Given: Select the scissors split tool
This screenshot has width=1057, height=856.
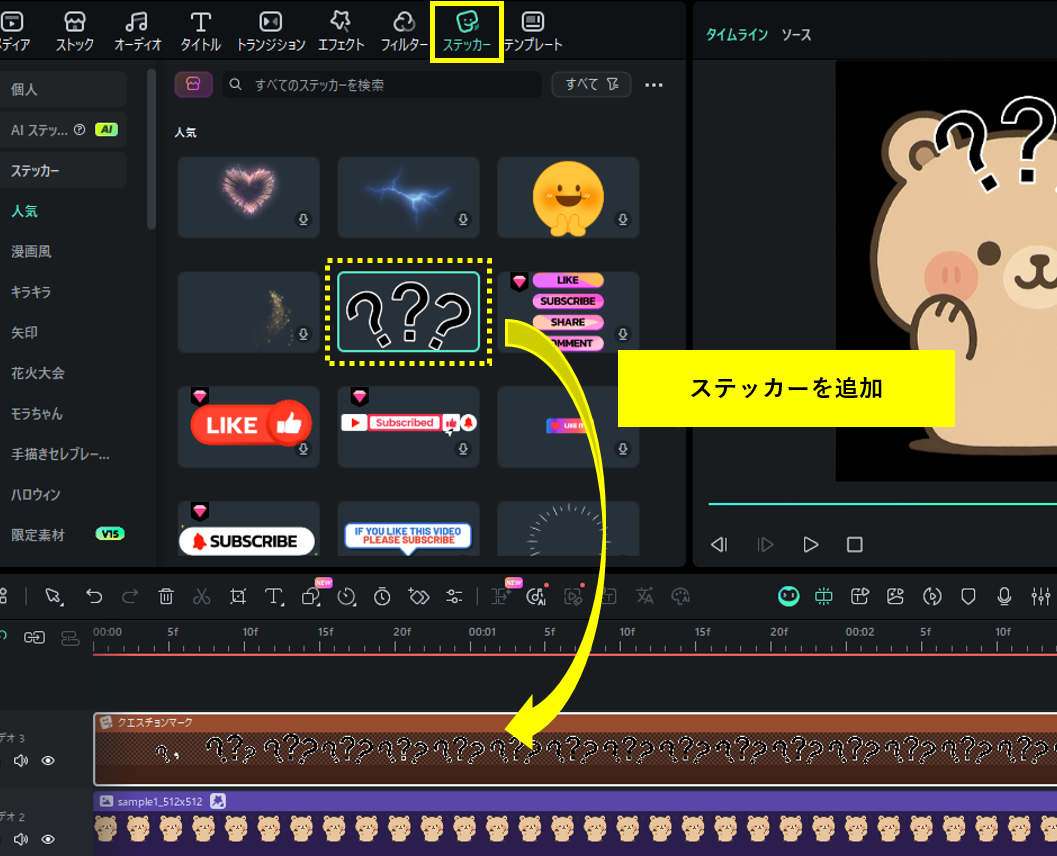Looking at the screenshot, I should click(x=201, y=596).
